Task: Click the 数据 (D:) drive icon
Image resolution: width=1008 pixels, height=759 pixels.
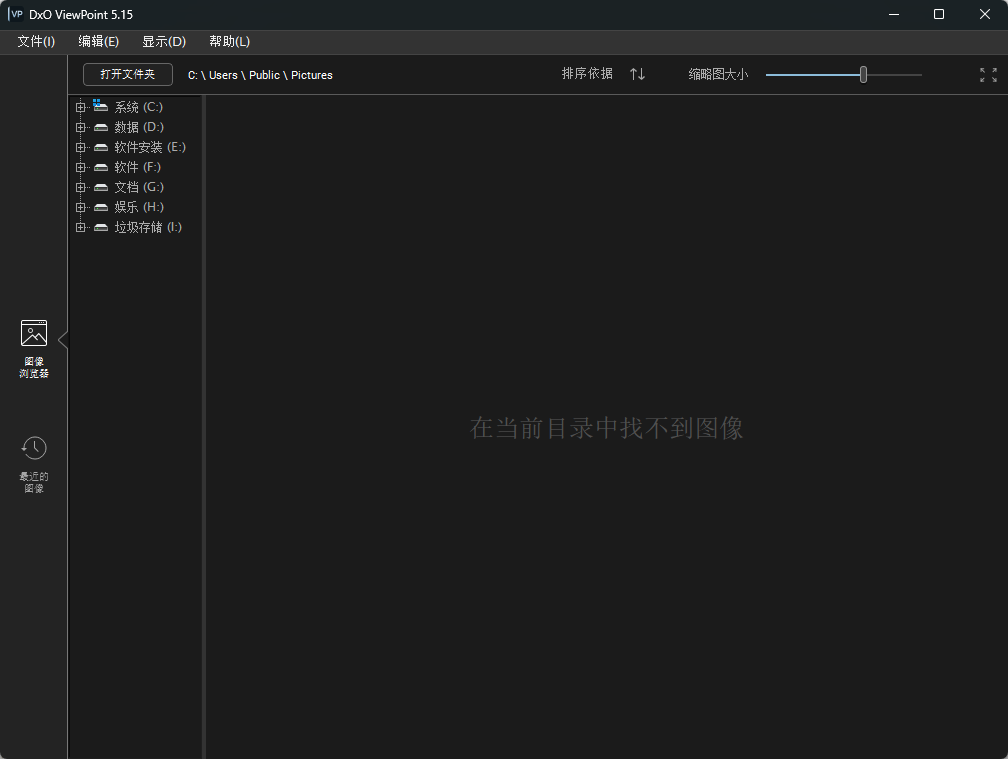Action: tap(101, 127)
